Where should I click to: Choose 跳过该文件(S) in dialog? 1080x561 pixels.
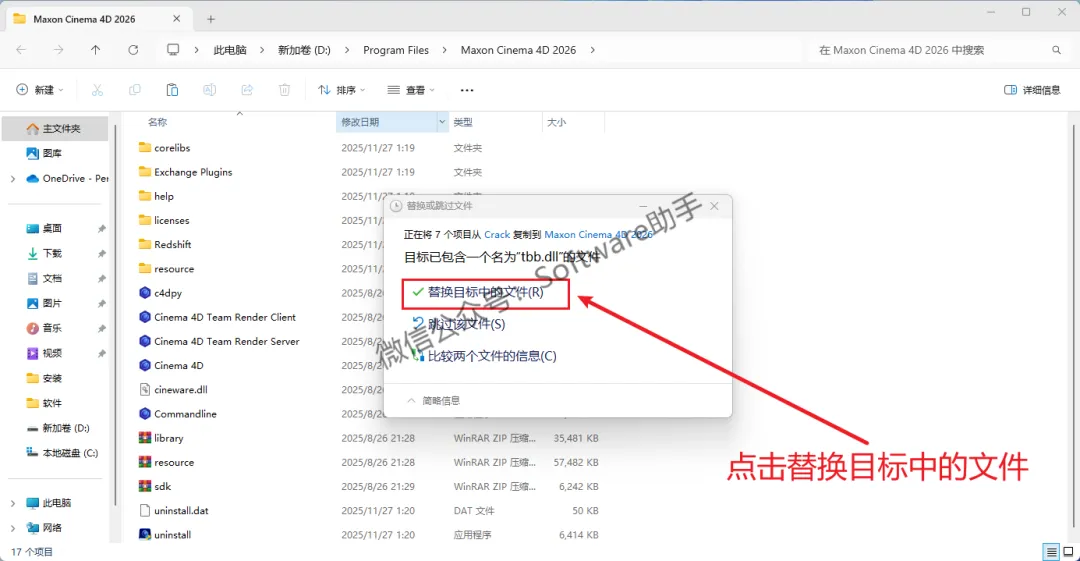(459, 324)
